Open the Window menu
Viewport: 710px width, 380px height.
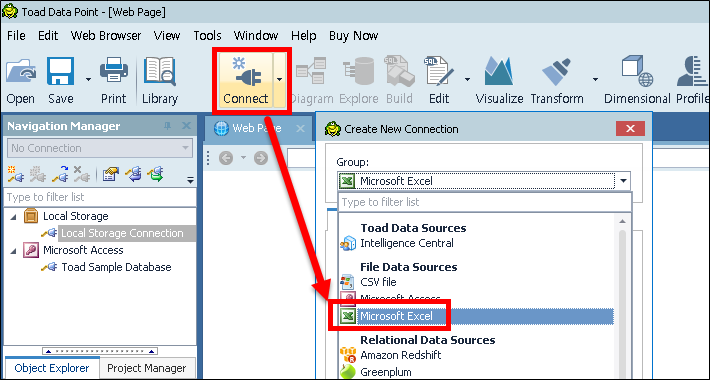(255, 36)
